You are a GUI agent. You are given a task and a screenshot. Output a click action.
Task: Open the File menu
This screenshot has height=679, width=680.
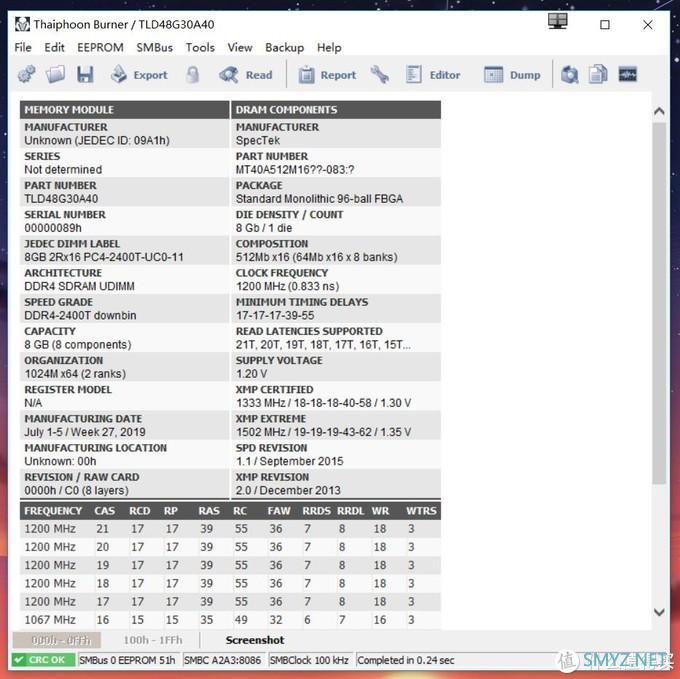pos(23,47)
